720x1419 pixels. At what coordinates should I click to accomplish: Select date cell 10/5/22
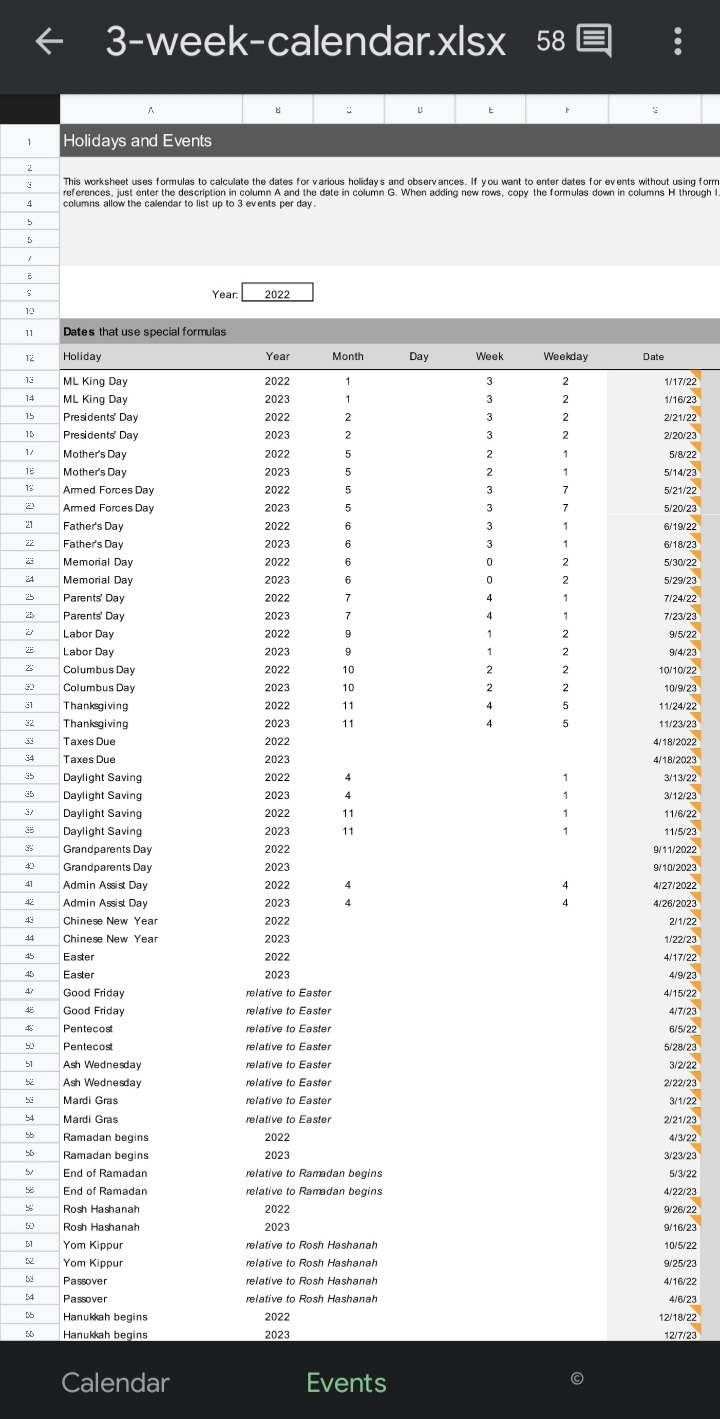(655, 1245)
